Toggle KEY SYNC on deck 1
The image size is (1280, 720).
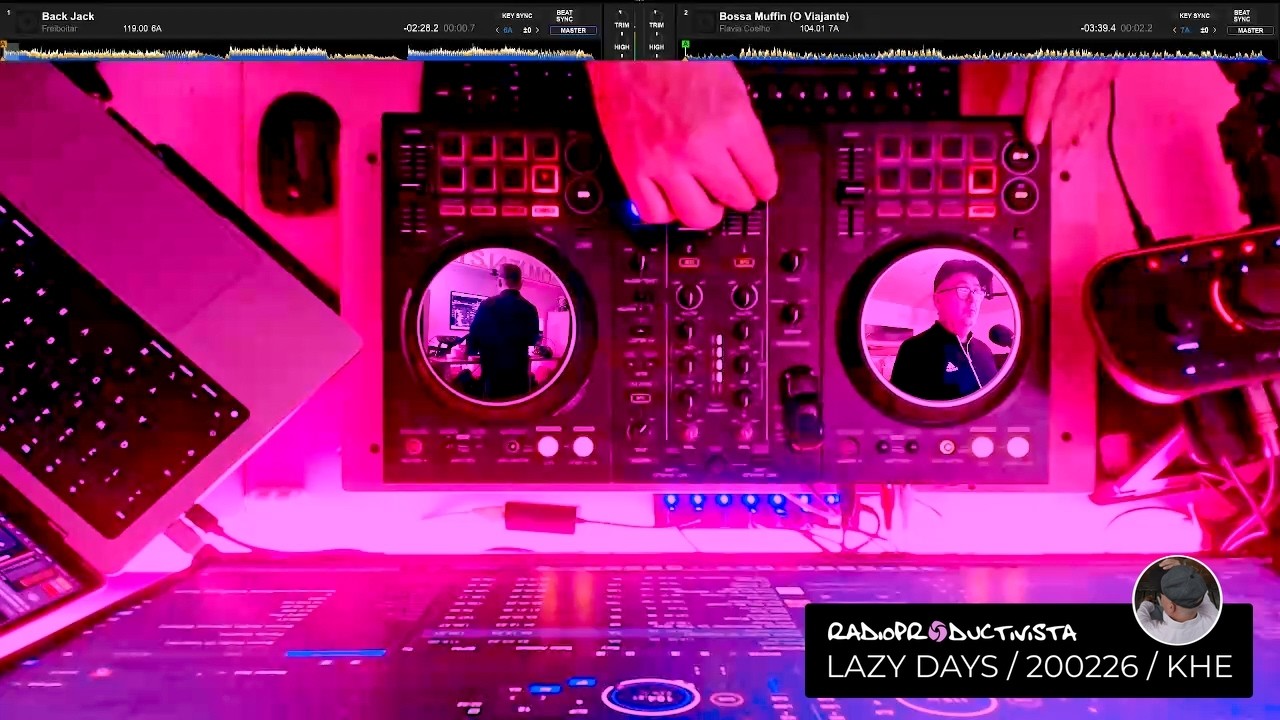click(x=517, y=16)
